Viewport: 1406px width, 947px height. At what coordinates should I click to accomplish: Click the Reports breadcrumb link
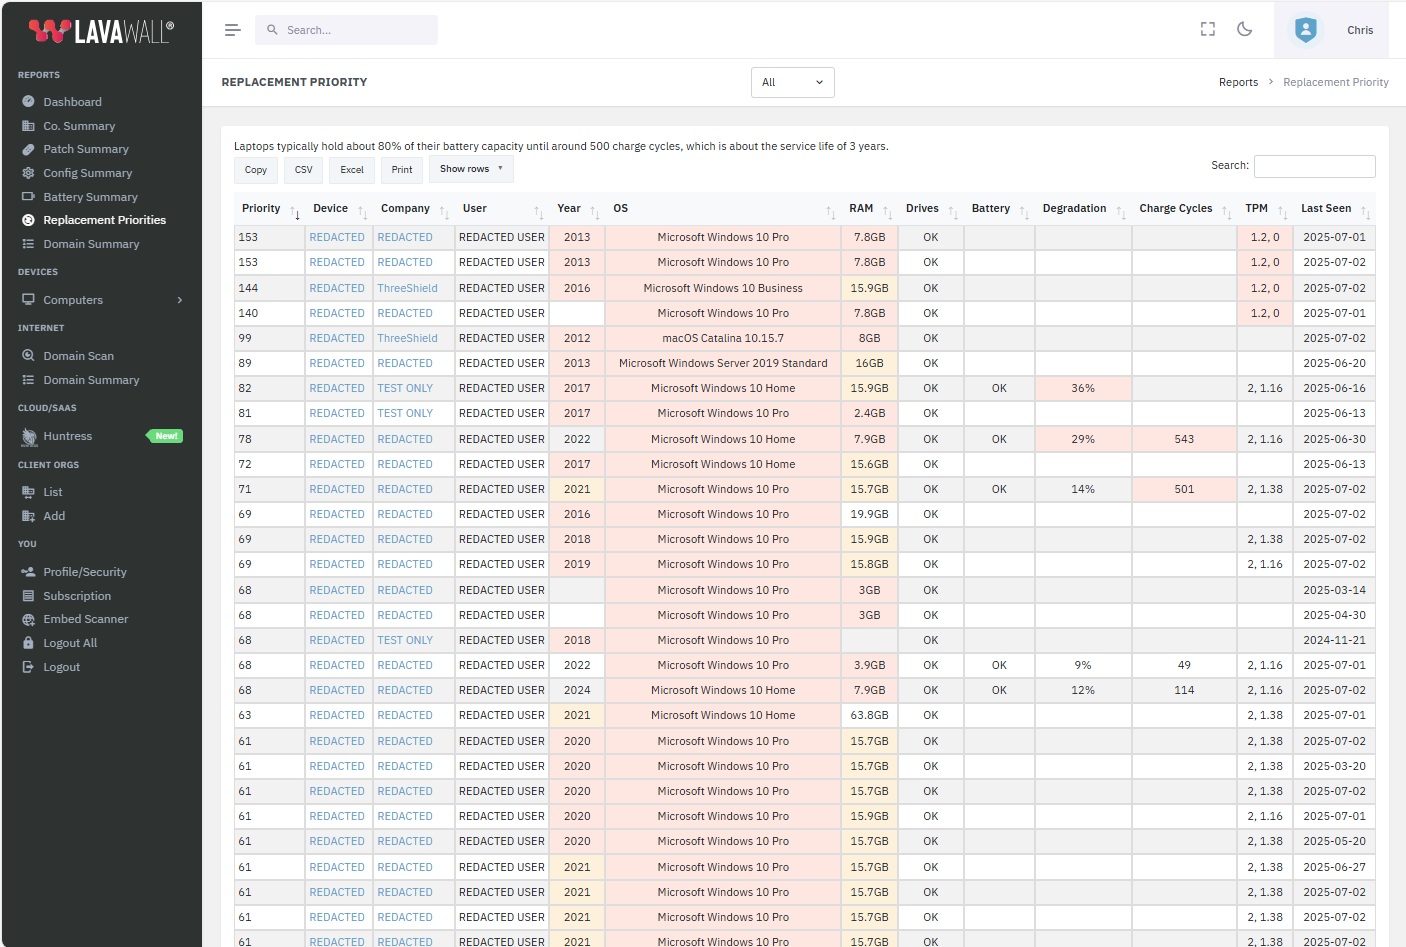pyautogui.click(x=1238, y=82)
